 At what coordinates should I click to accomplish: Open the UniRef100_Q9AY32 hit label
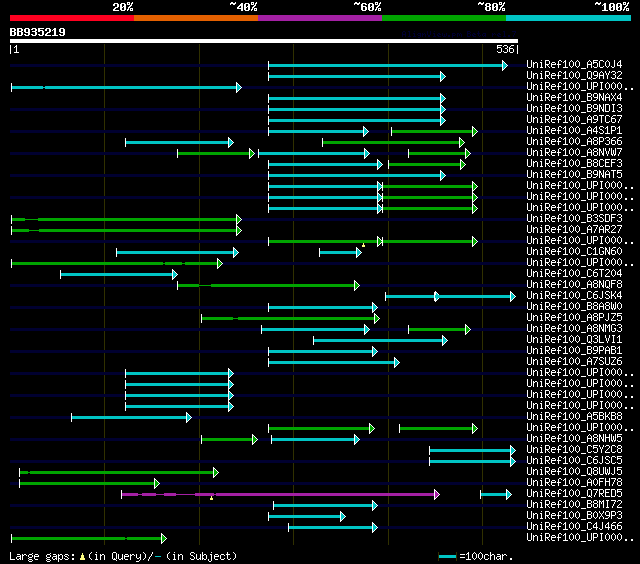(x=574, y=75)
